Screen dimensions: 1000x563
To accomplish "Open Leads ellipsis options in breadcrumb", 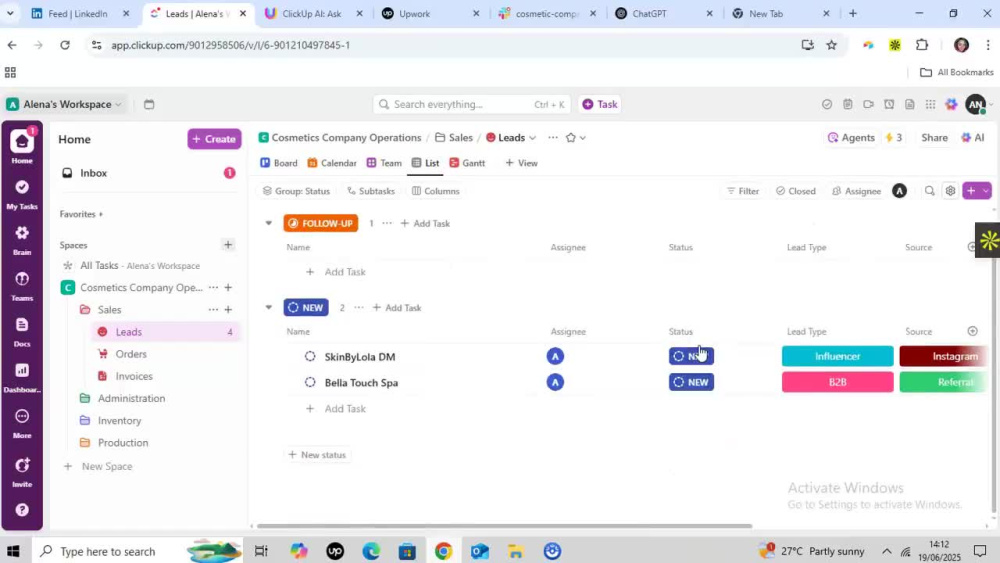I will pyautogui.click(x=552, y=138).
